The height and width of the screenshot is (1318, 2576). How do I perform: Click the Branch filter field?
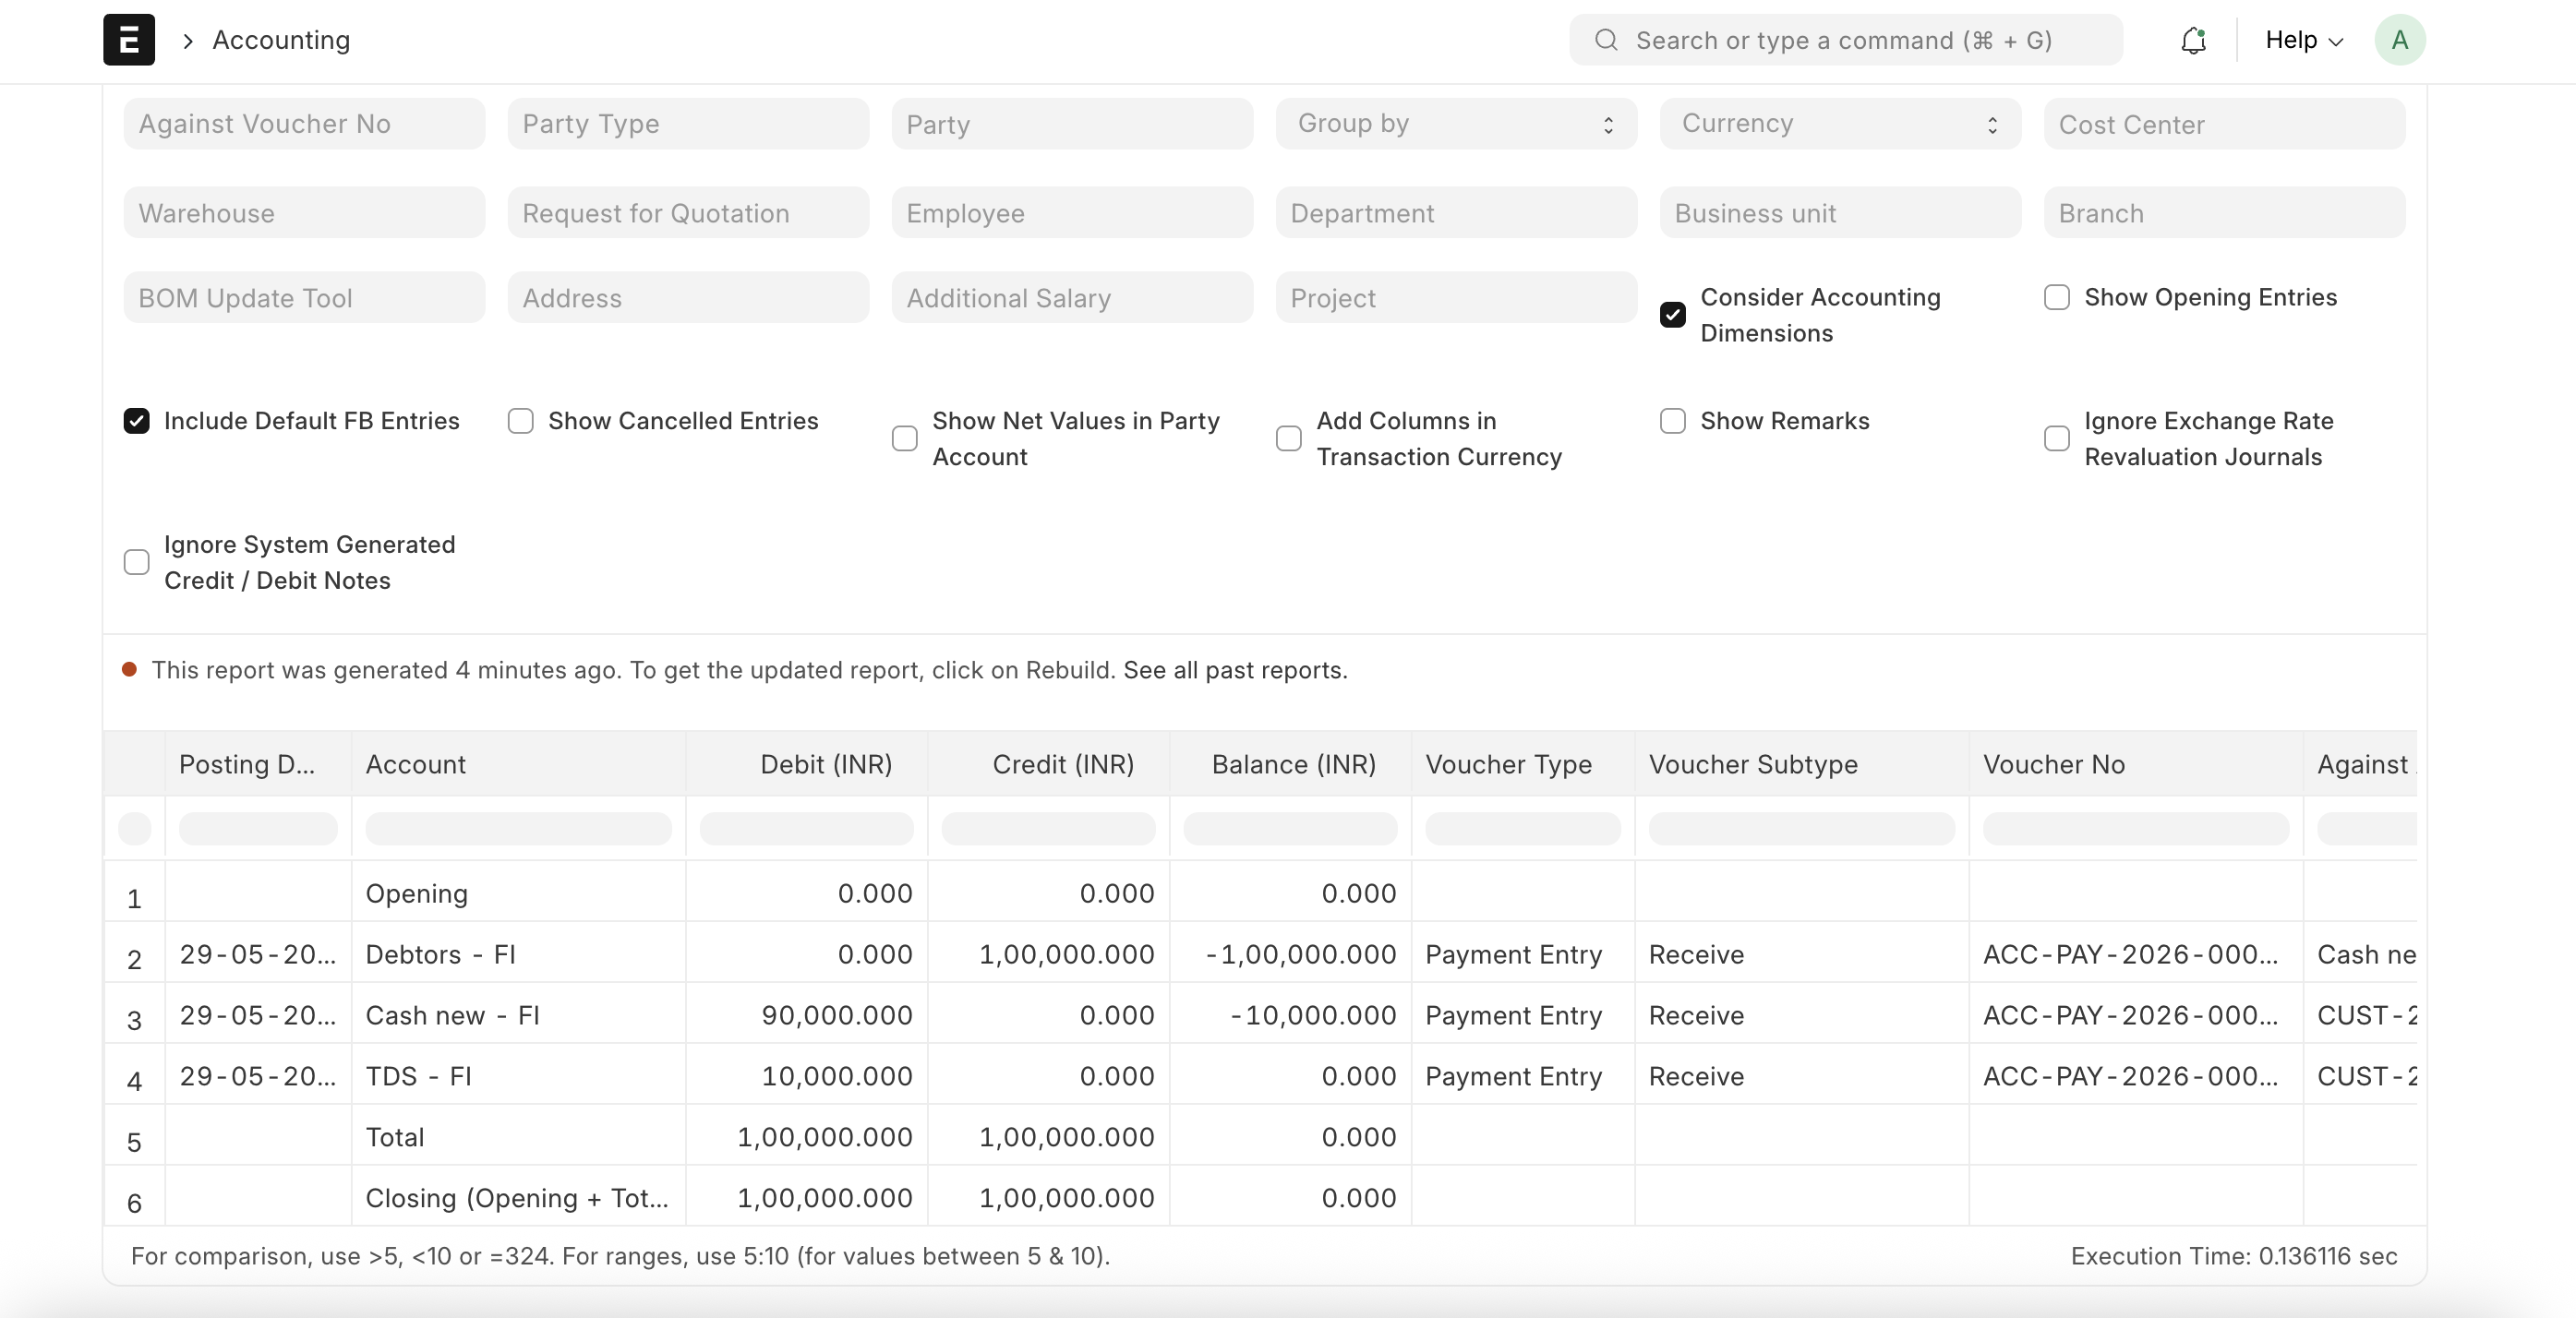pos(2224,213)
